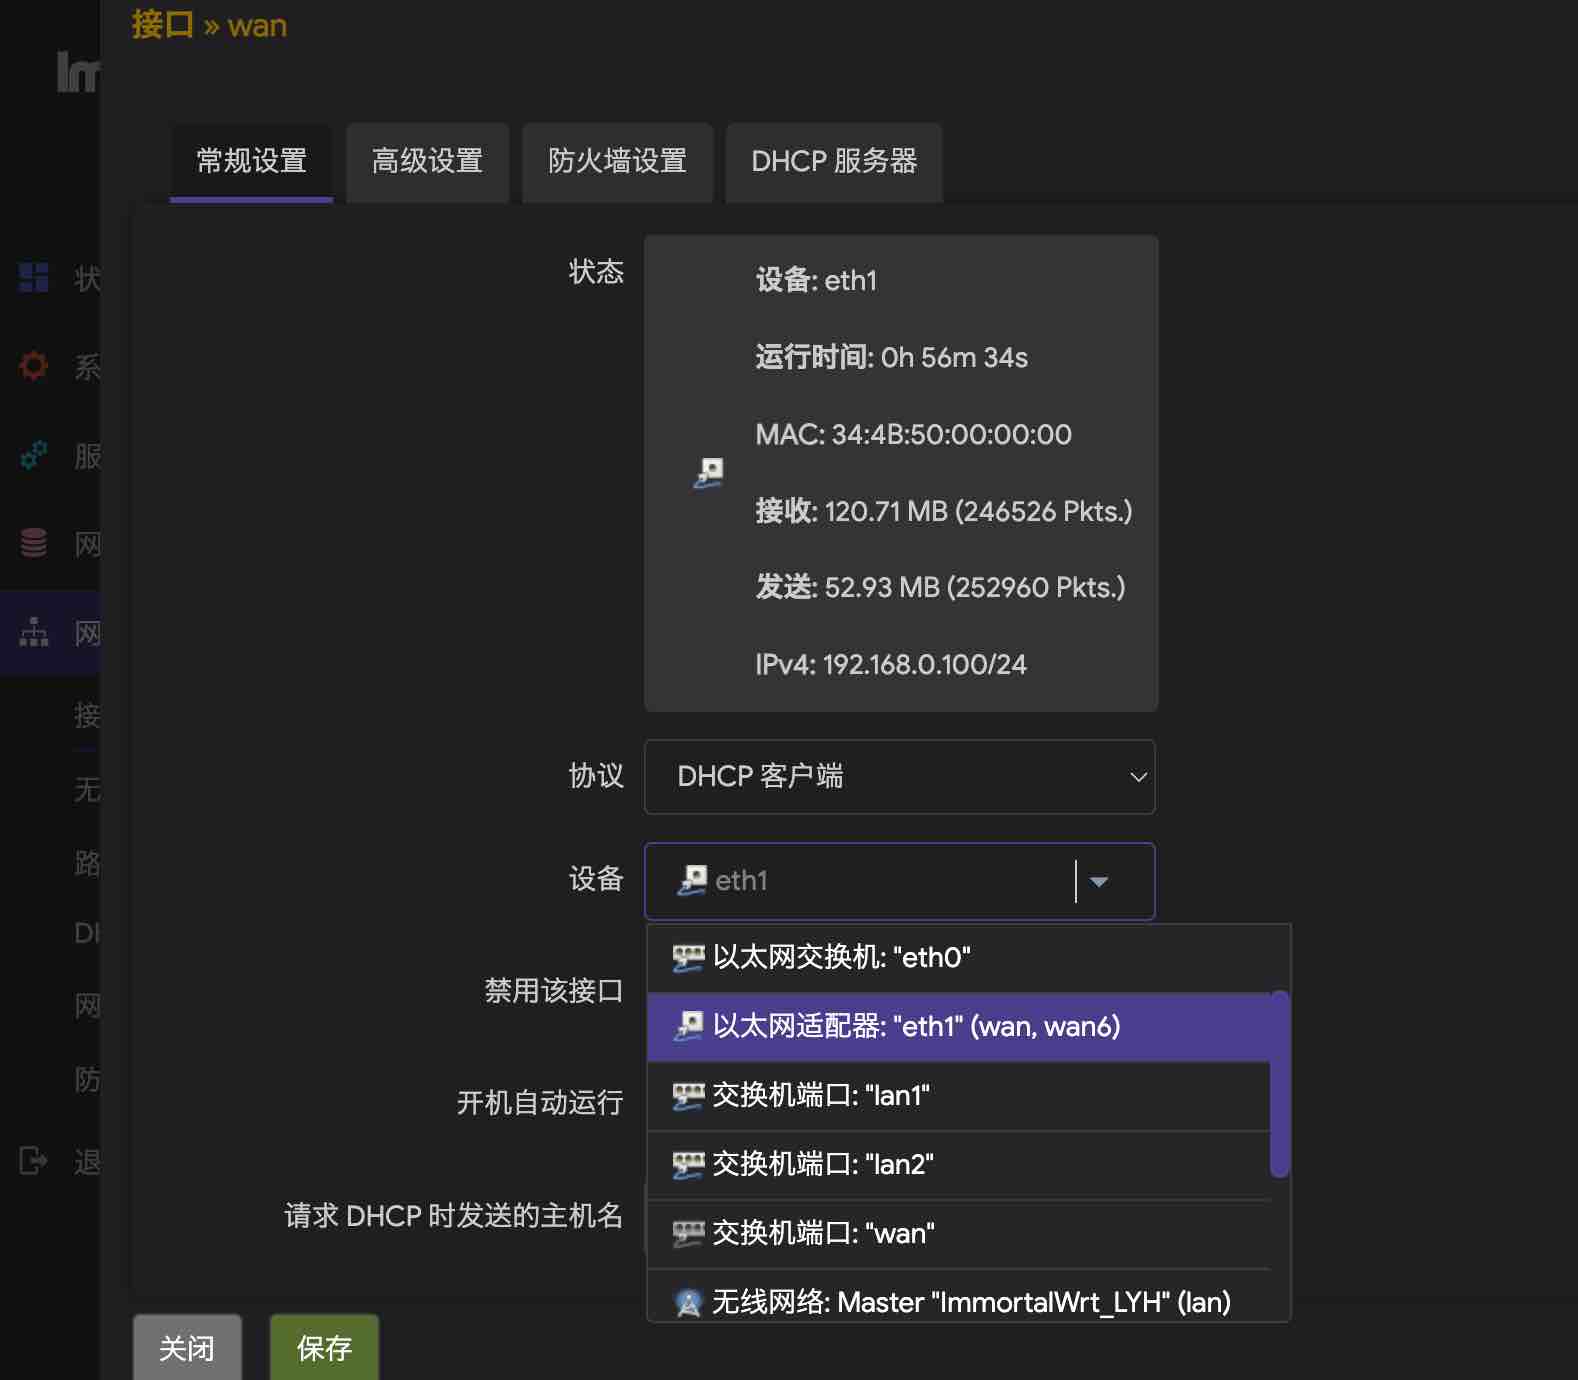Select 以太网适配器 "eth1" (wan, wan6) option
Image resolution: width=1578 pixels, height=1380 pixels.
[x=960, y=1027]
